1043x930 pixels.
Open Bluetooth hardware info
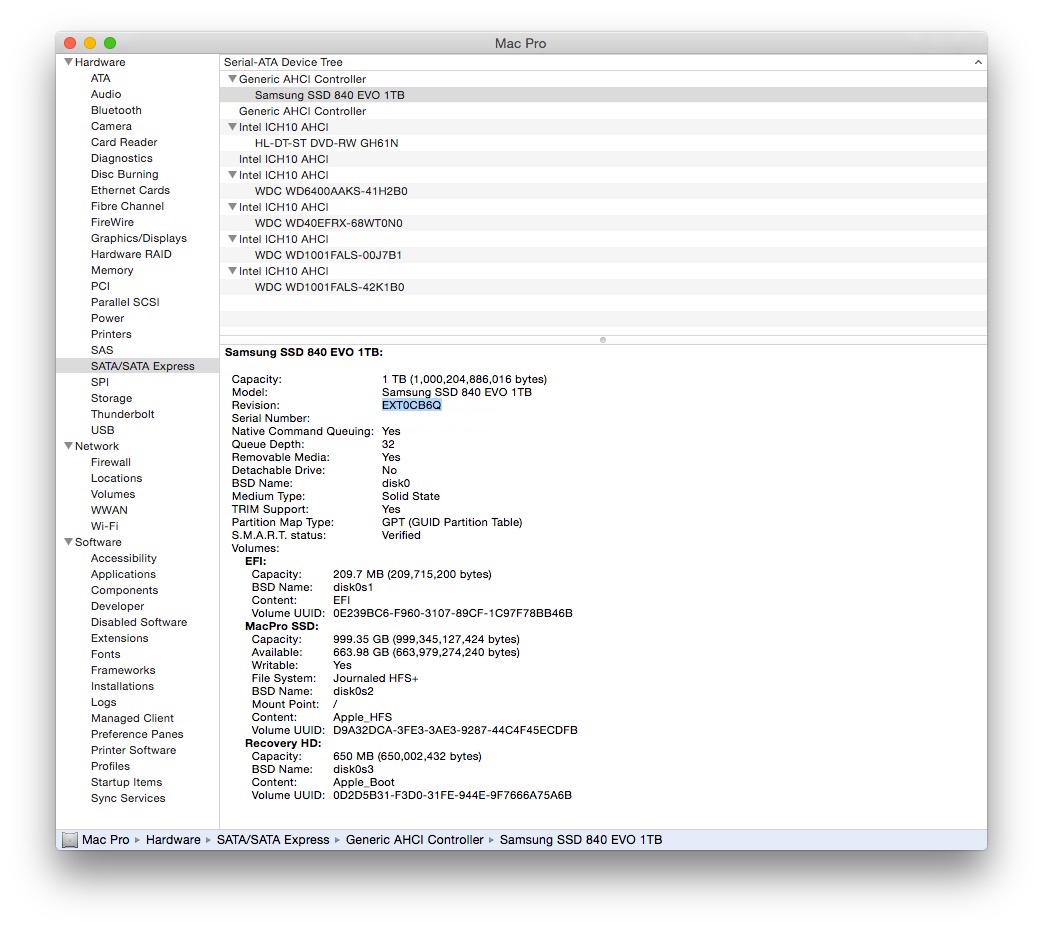click(x=116, y=110)
